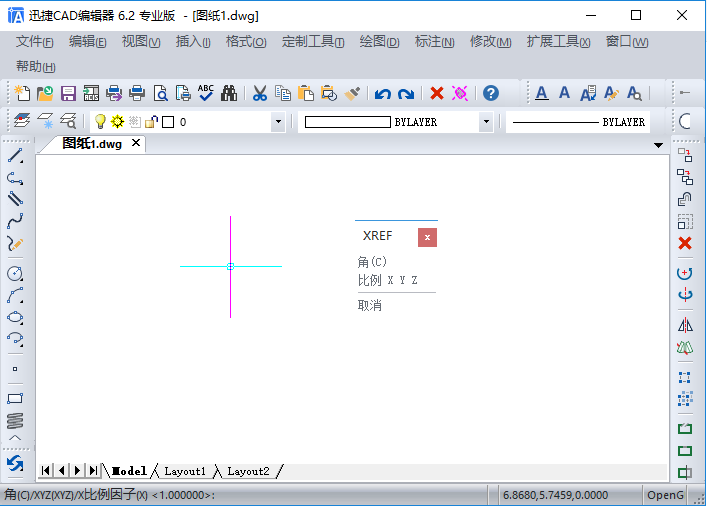Click the red X delete icon in the top toolbar

[x=436, y=93]
